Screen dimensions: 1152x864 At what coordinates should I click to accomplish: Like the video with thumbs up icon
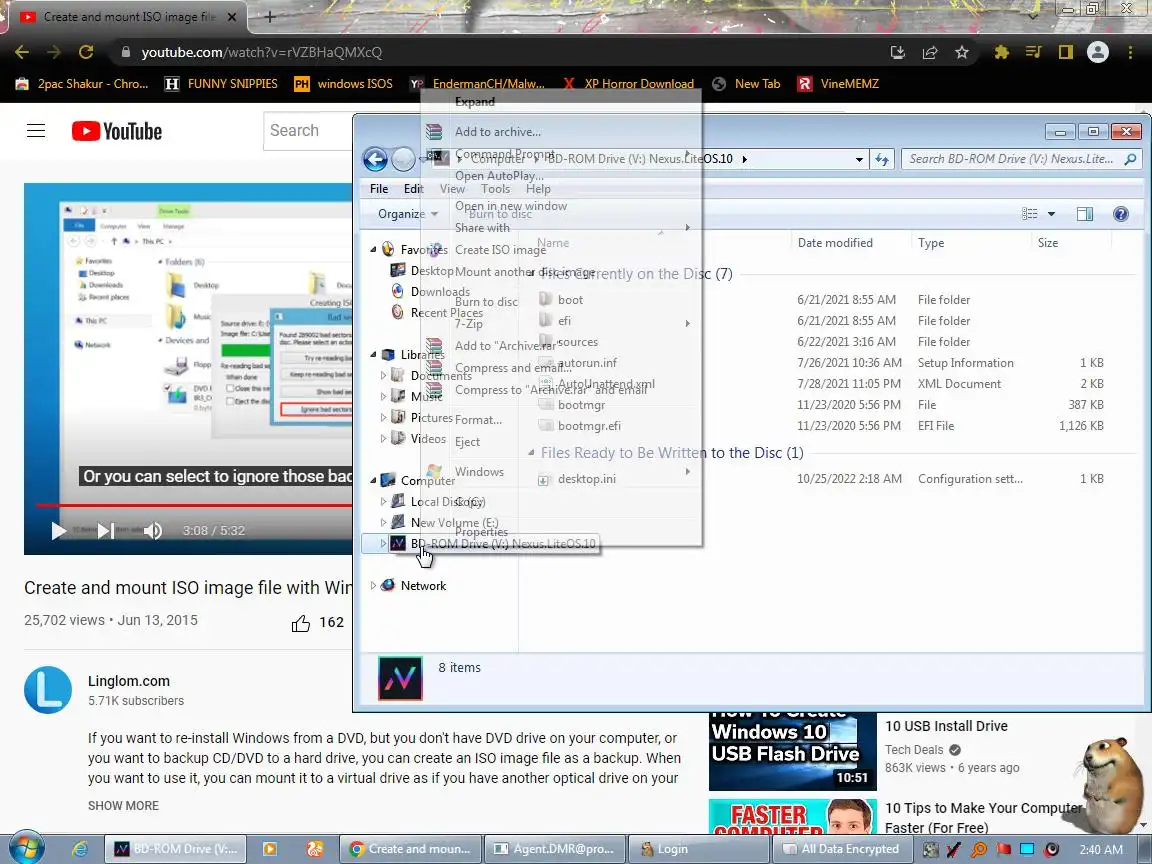point(300,623)
